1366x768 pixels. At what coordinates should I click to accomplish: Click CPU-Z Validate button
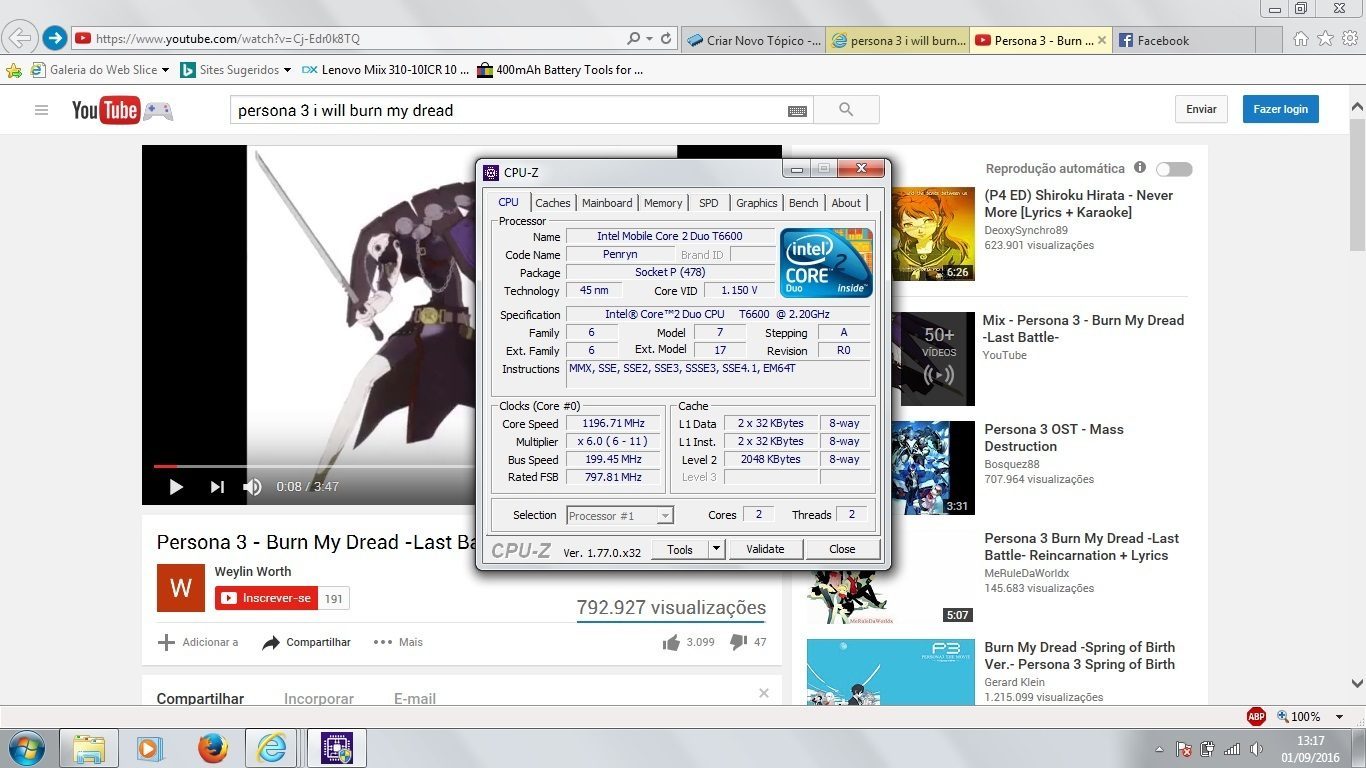point(765,549)
